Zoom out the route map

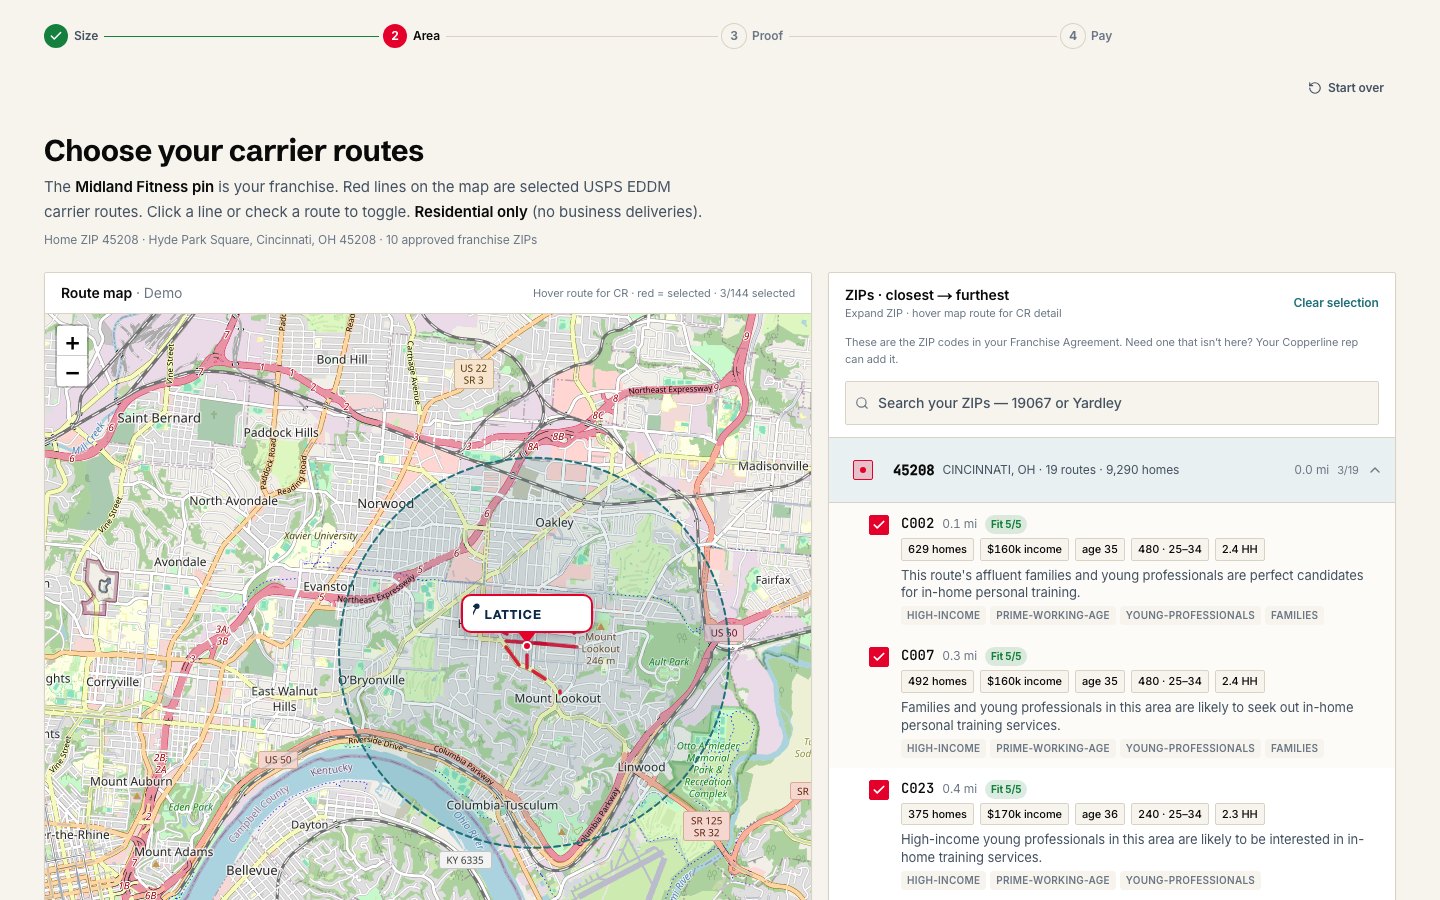(72, 372)
